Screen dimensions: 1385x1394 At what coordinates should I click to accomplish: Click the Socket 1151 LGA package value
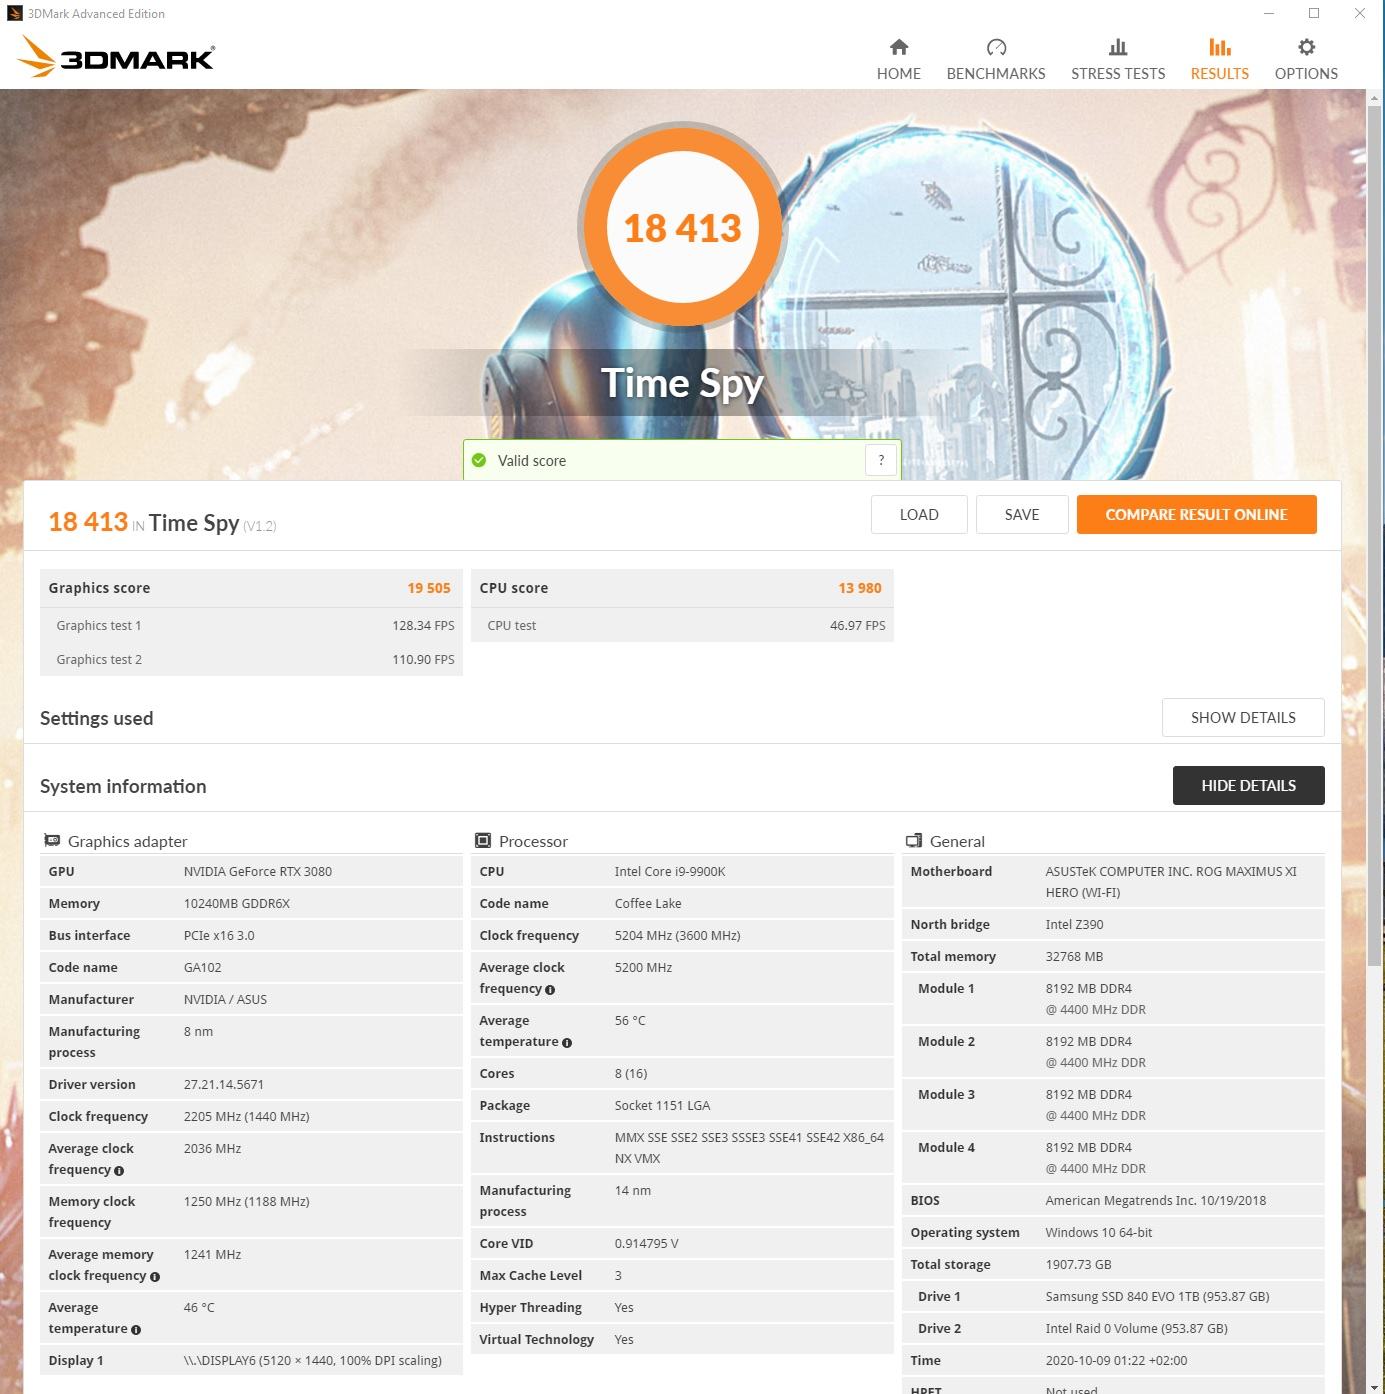(662, 1105)
